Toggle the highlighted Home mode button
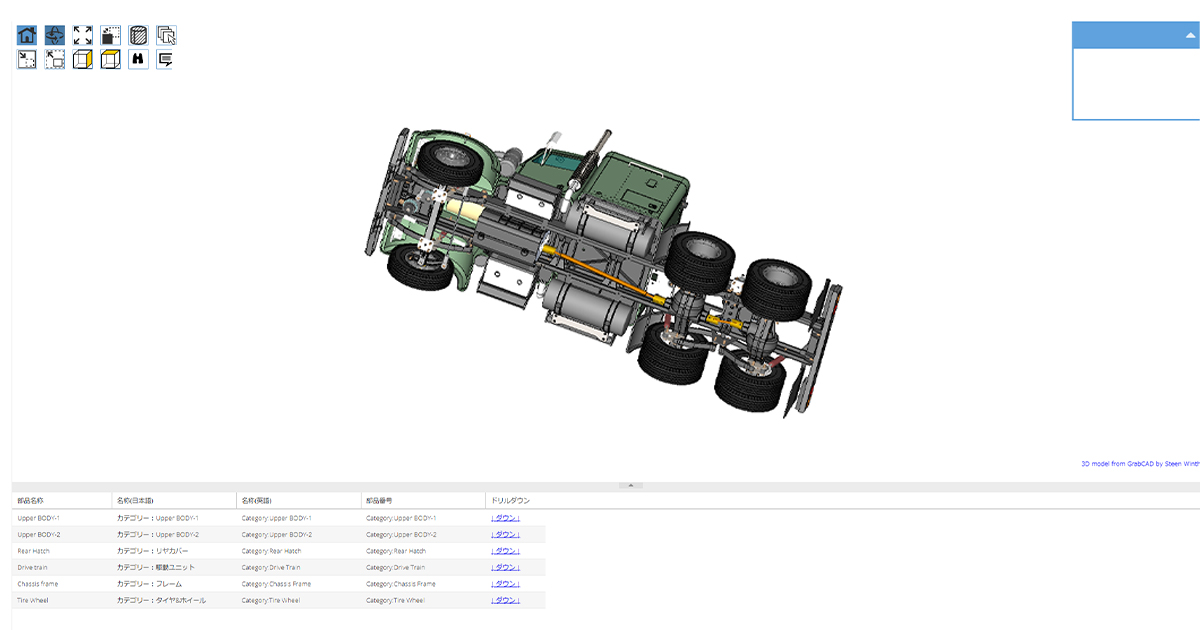This screenshot has height=630, width=1200. 26,34
